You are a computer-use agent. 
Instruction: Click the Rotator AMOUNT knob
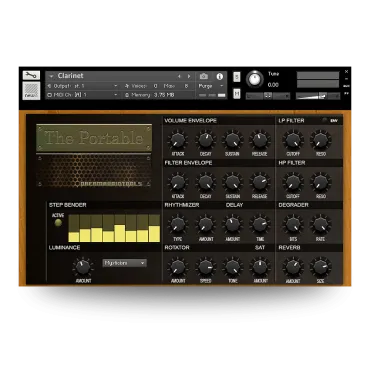point(178,267)
